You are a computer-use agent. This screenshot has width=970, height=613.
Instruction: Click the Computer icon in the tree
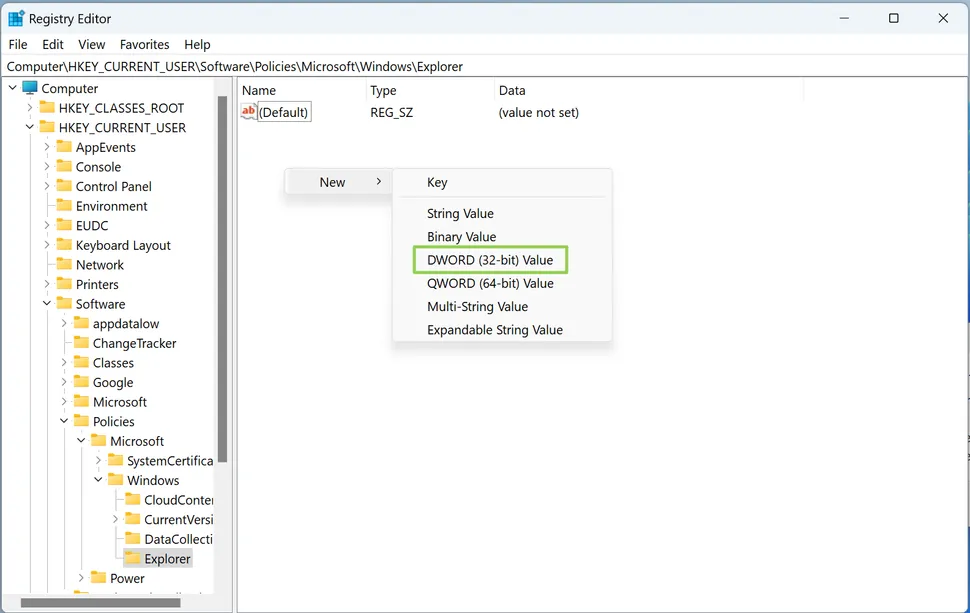point(30,88)
